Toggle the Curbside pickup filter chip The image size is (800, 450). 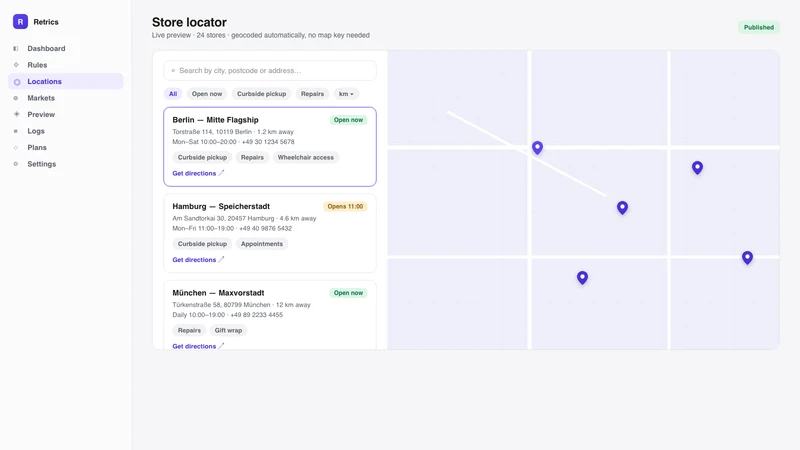pyautogui.click(x=261, y=94)
